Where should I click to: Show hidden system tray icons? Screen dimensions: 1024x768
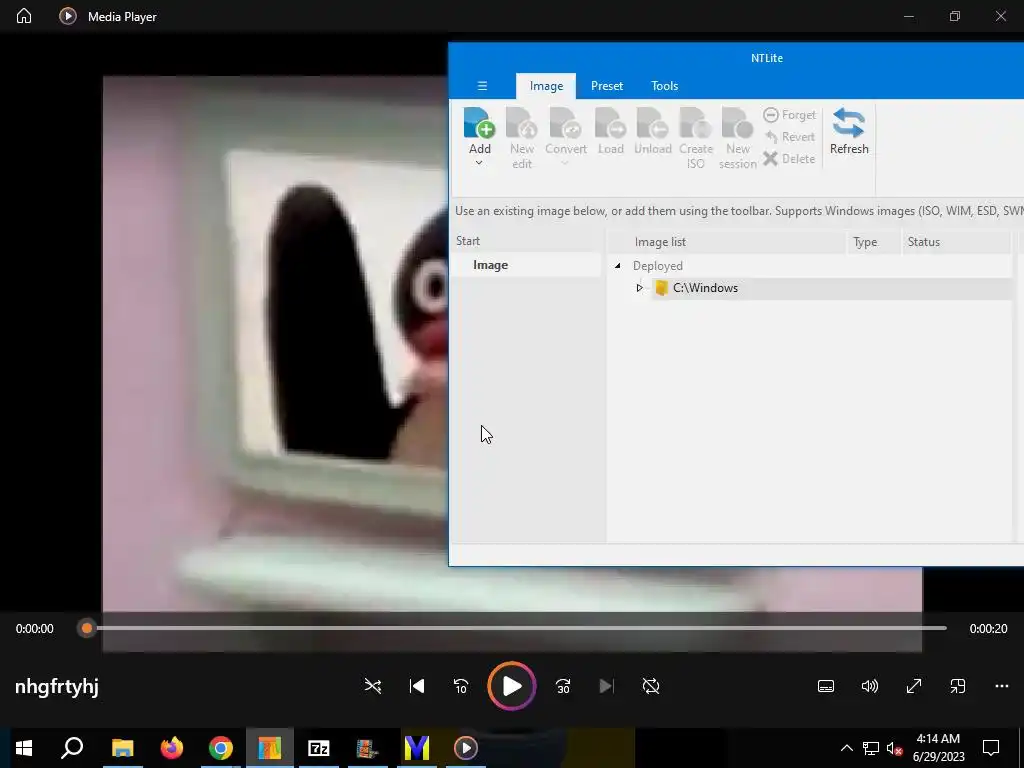point(846,748)
